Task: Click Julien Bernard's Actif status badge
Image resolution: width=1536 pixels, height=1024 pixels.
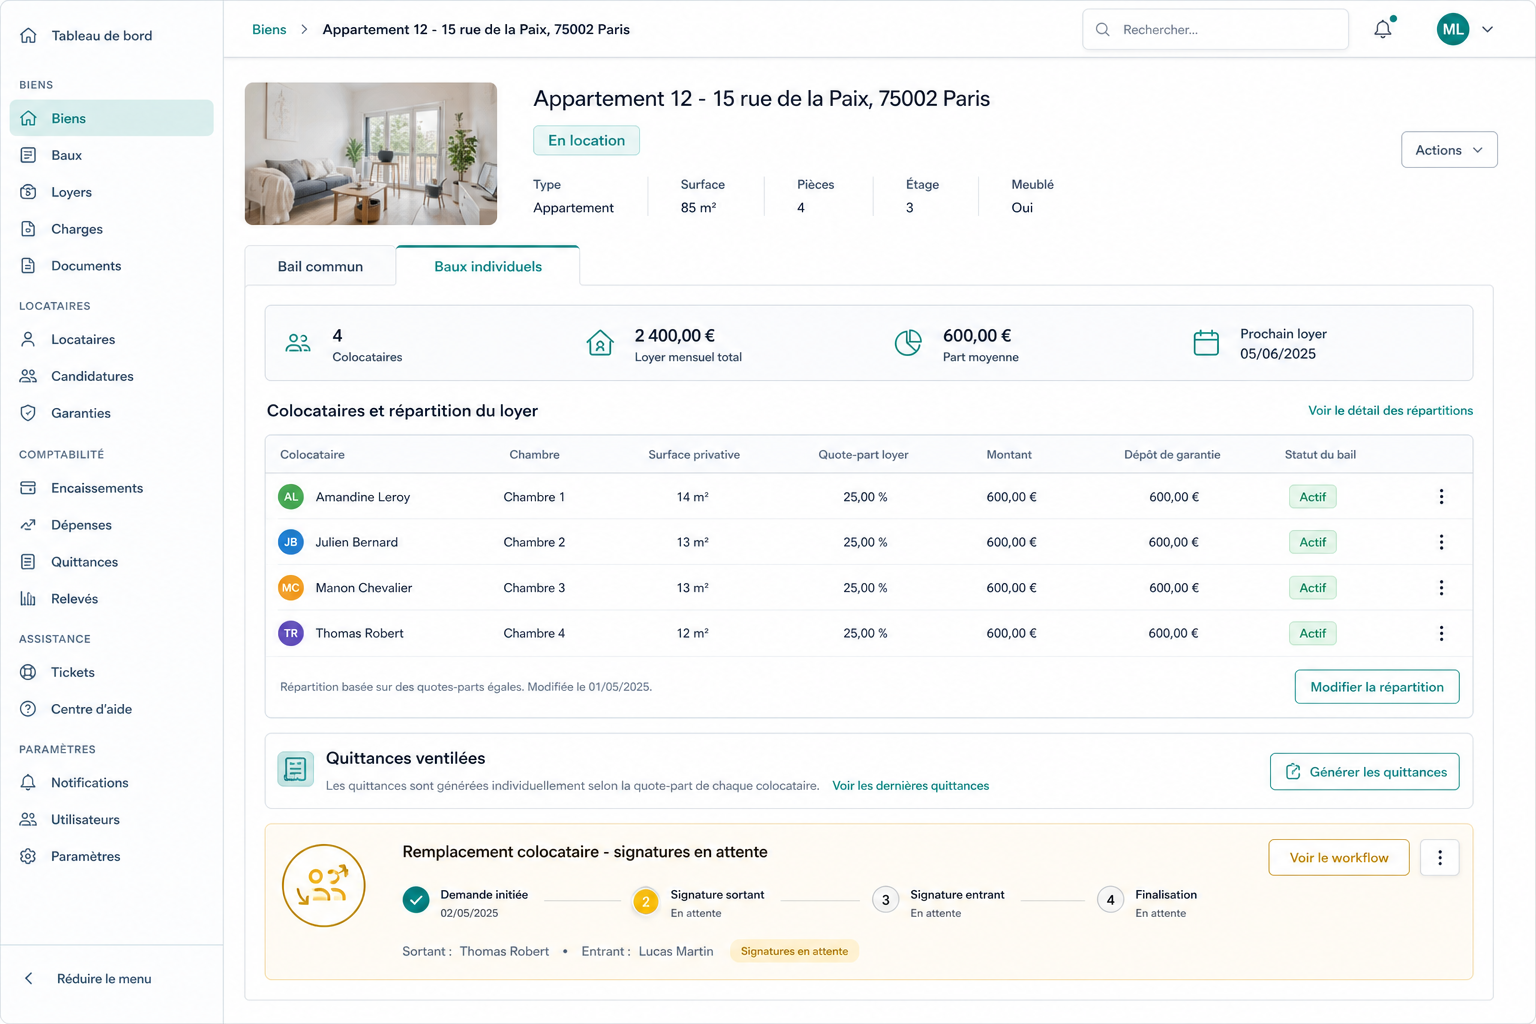Action: pos(1313,542)
